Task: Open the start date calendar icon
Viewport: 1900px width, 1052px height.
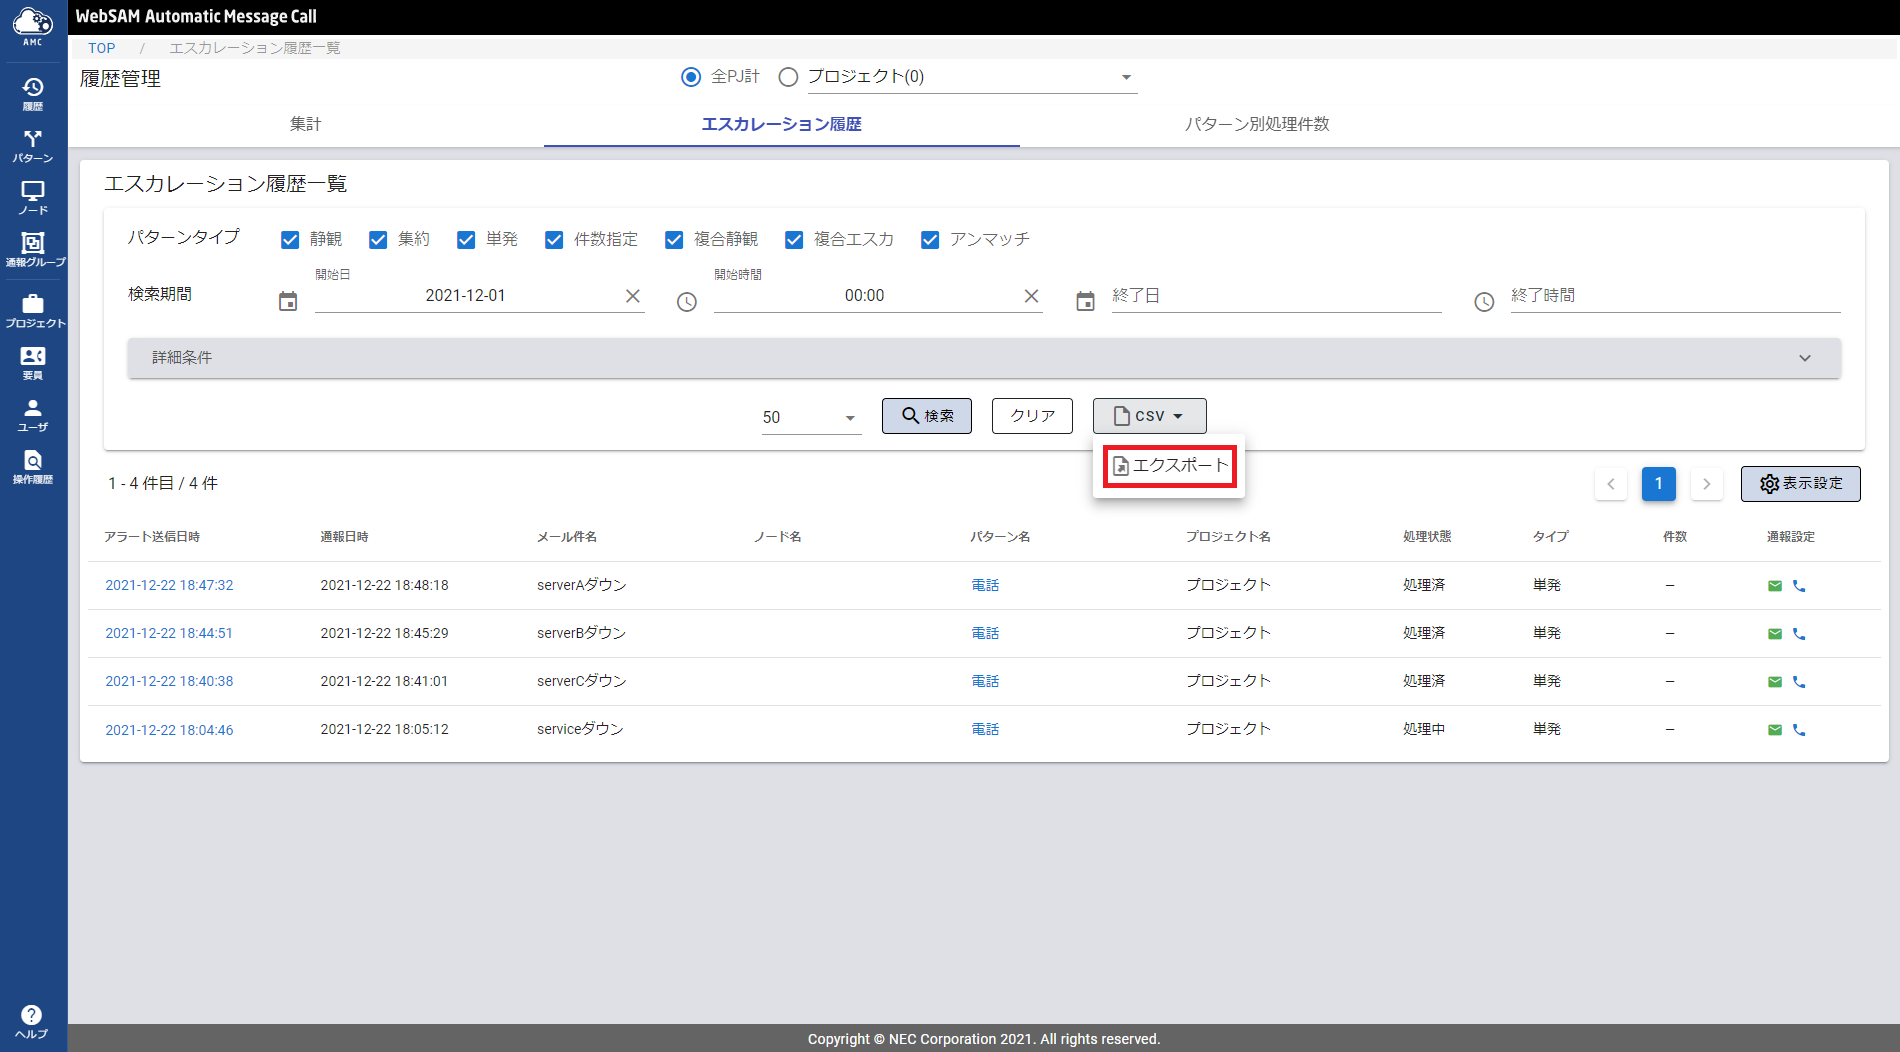Action: pyautogui.click(x=288, y=301)
